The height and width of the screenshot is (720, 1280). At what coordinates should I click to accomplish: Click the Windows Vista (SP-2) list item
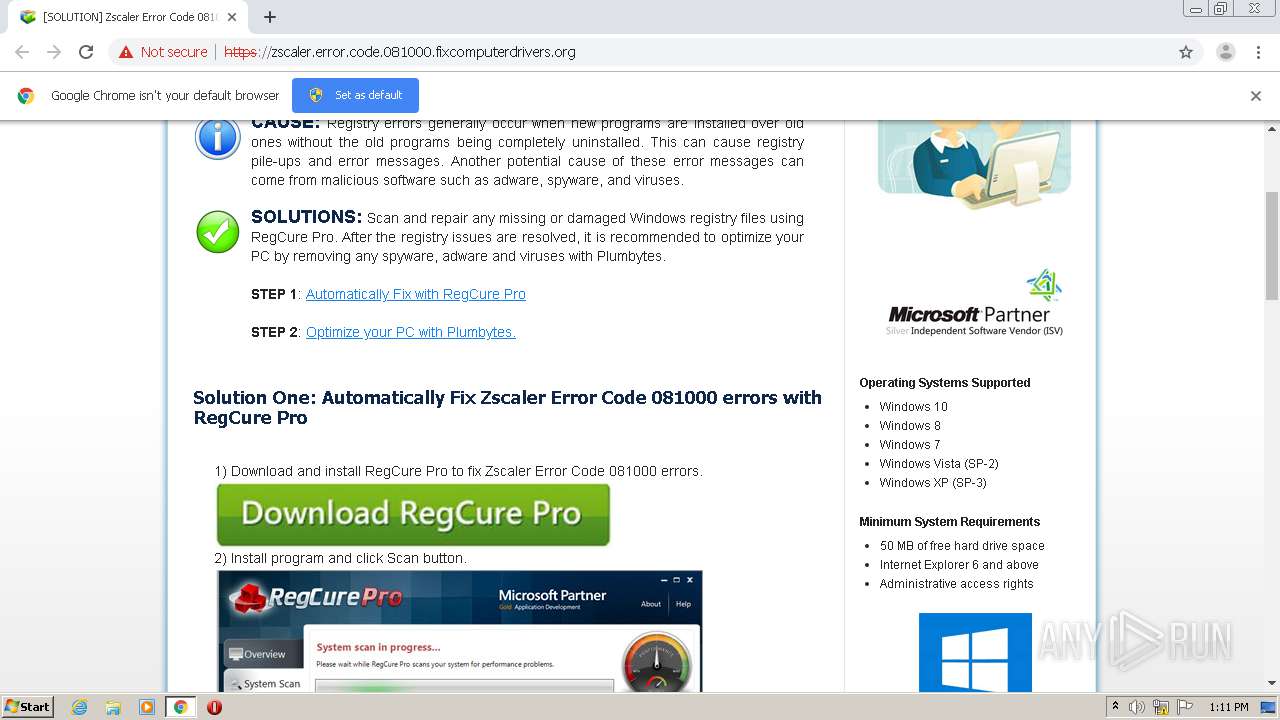(939, 464)
